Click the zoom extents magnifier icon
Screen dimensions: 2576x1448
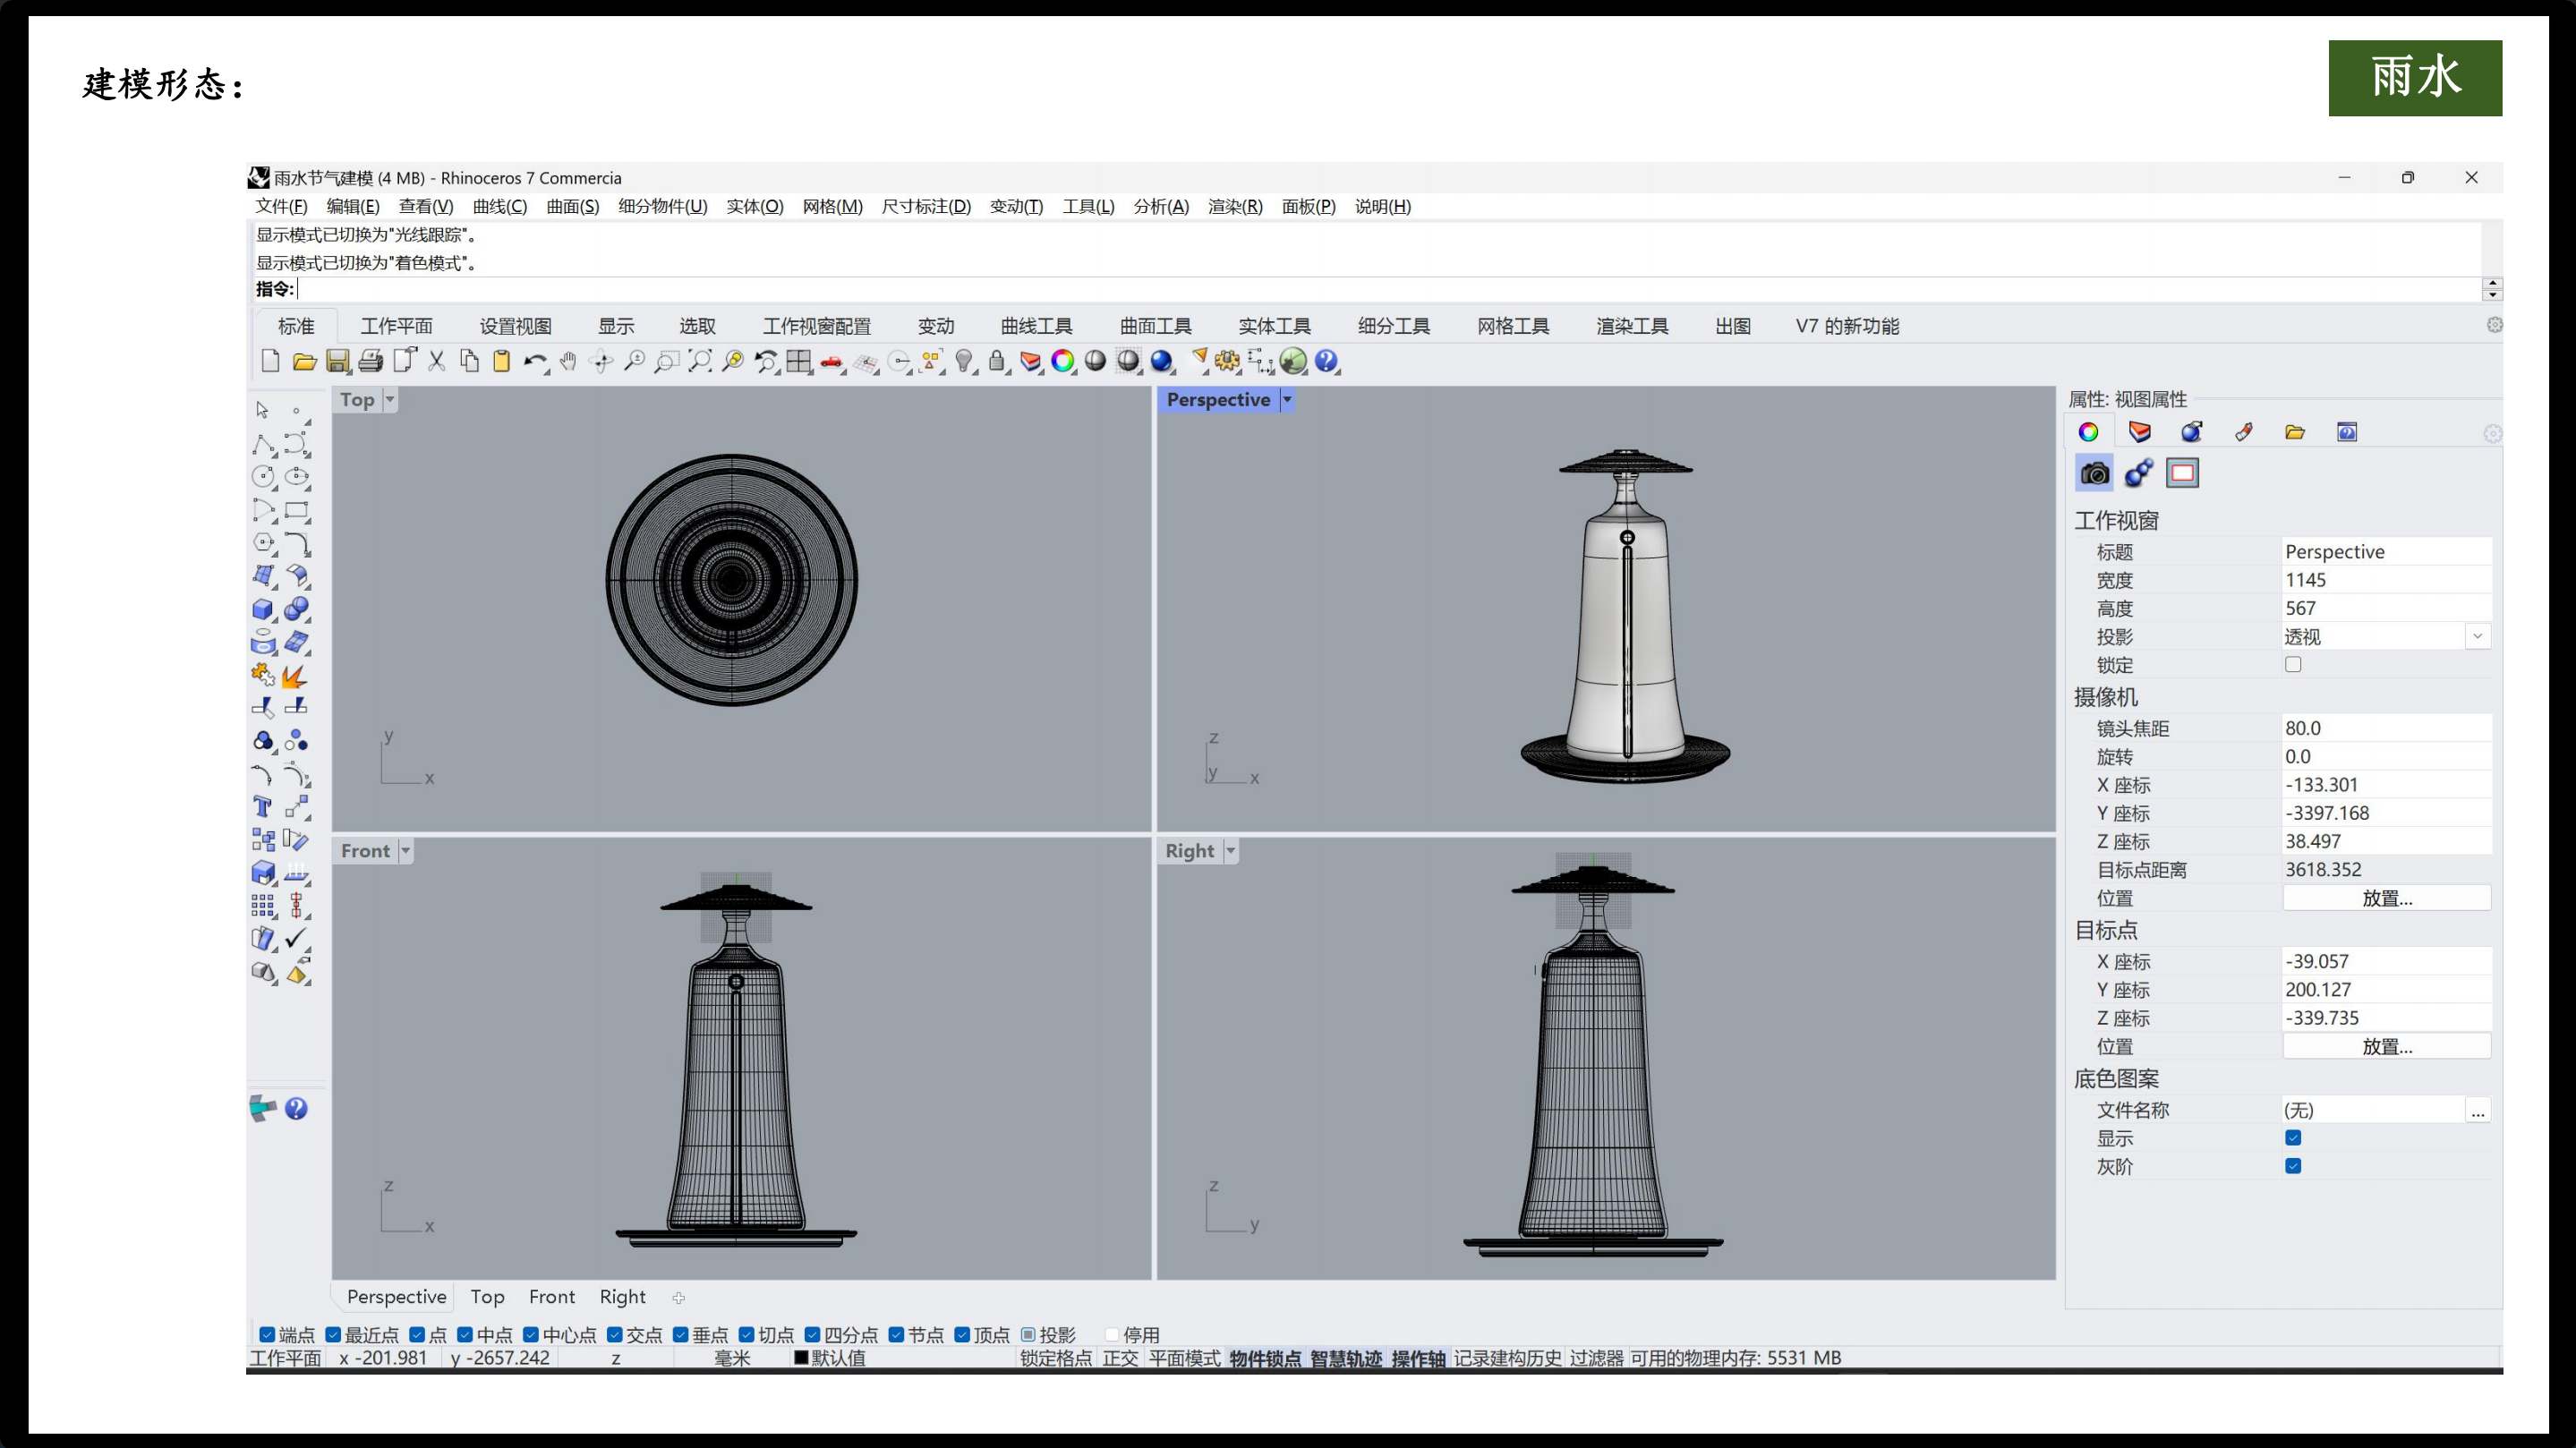pyautogui.click(x=700, y=361)
